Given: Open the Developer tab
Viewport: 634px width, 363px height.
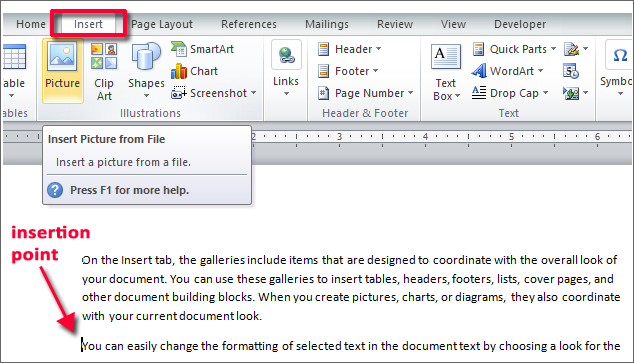Looking at the screenshot, I should point(520,24).
